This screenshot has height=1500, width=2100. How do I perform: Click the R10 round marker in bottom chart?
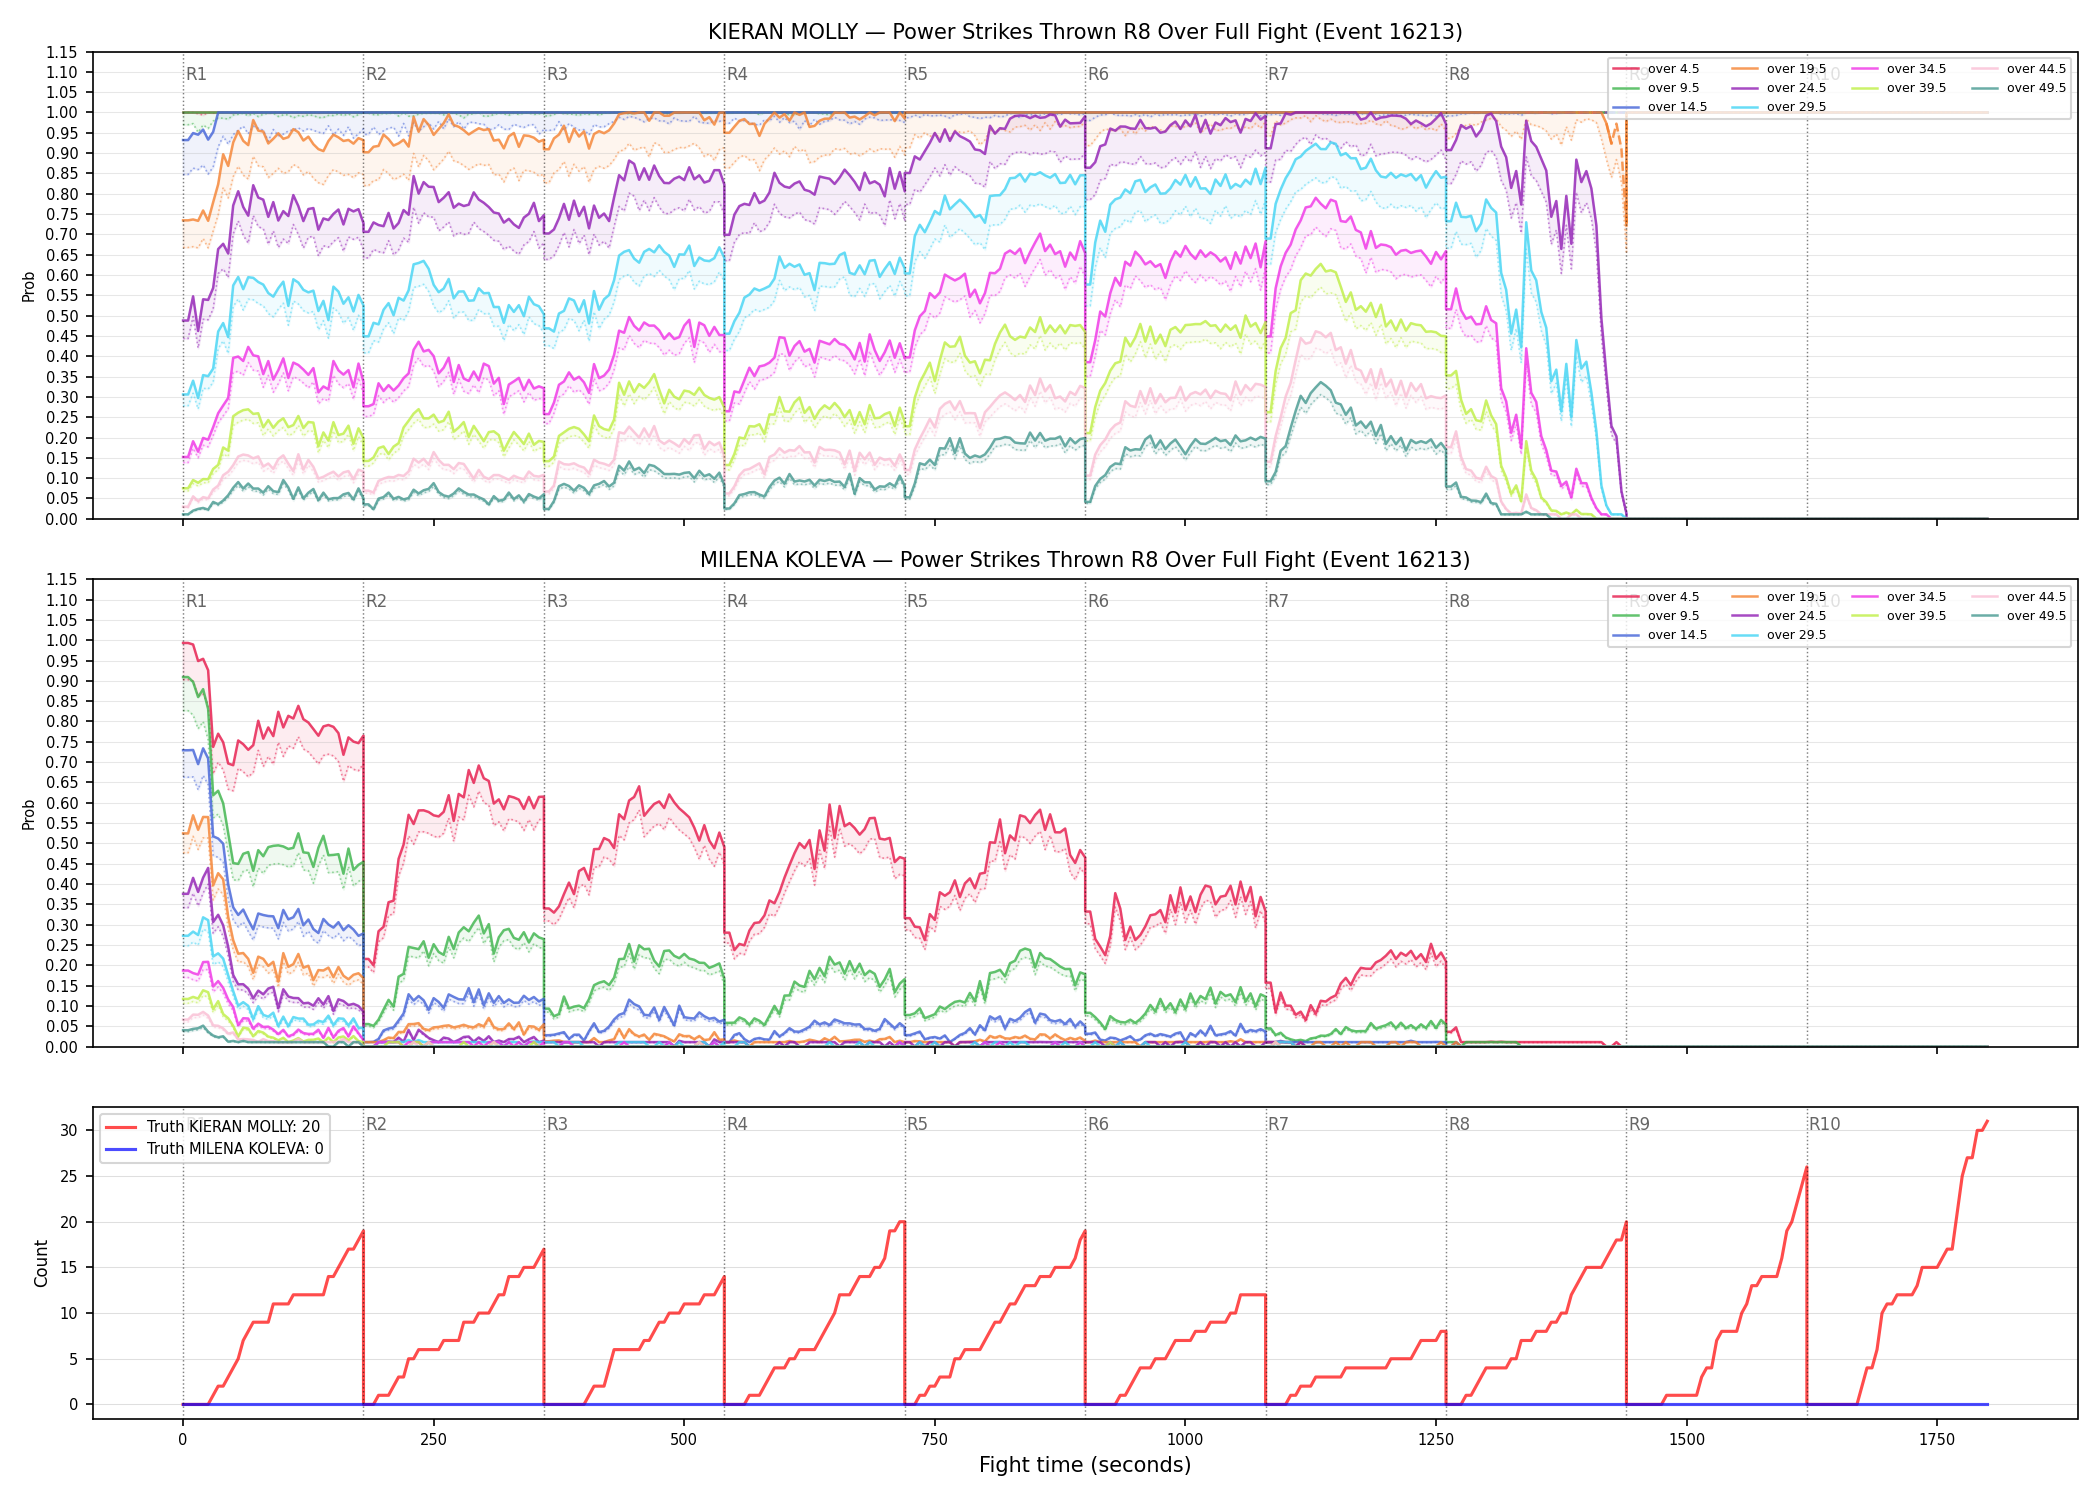point(1824,1124)
